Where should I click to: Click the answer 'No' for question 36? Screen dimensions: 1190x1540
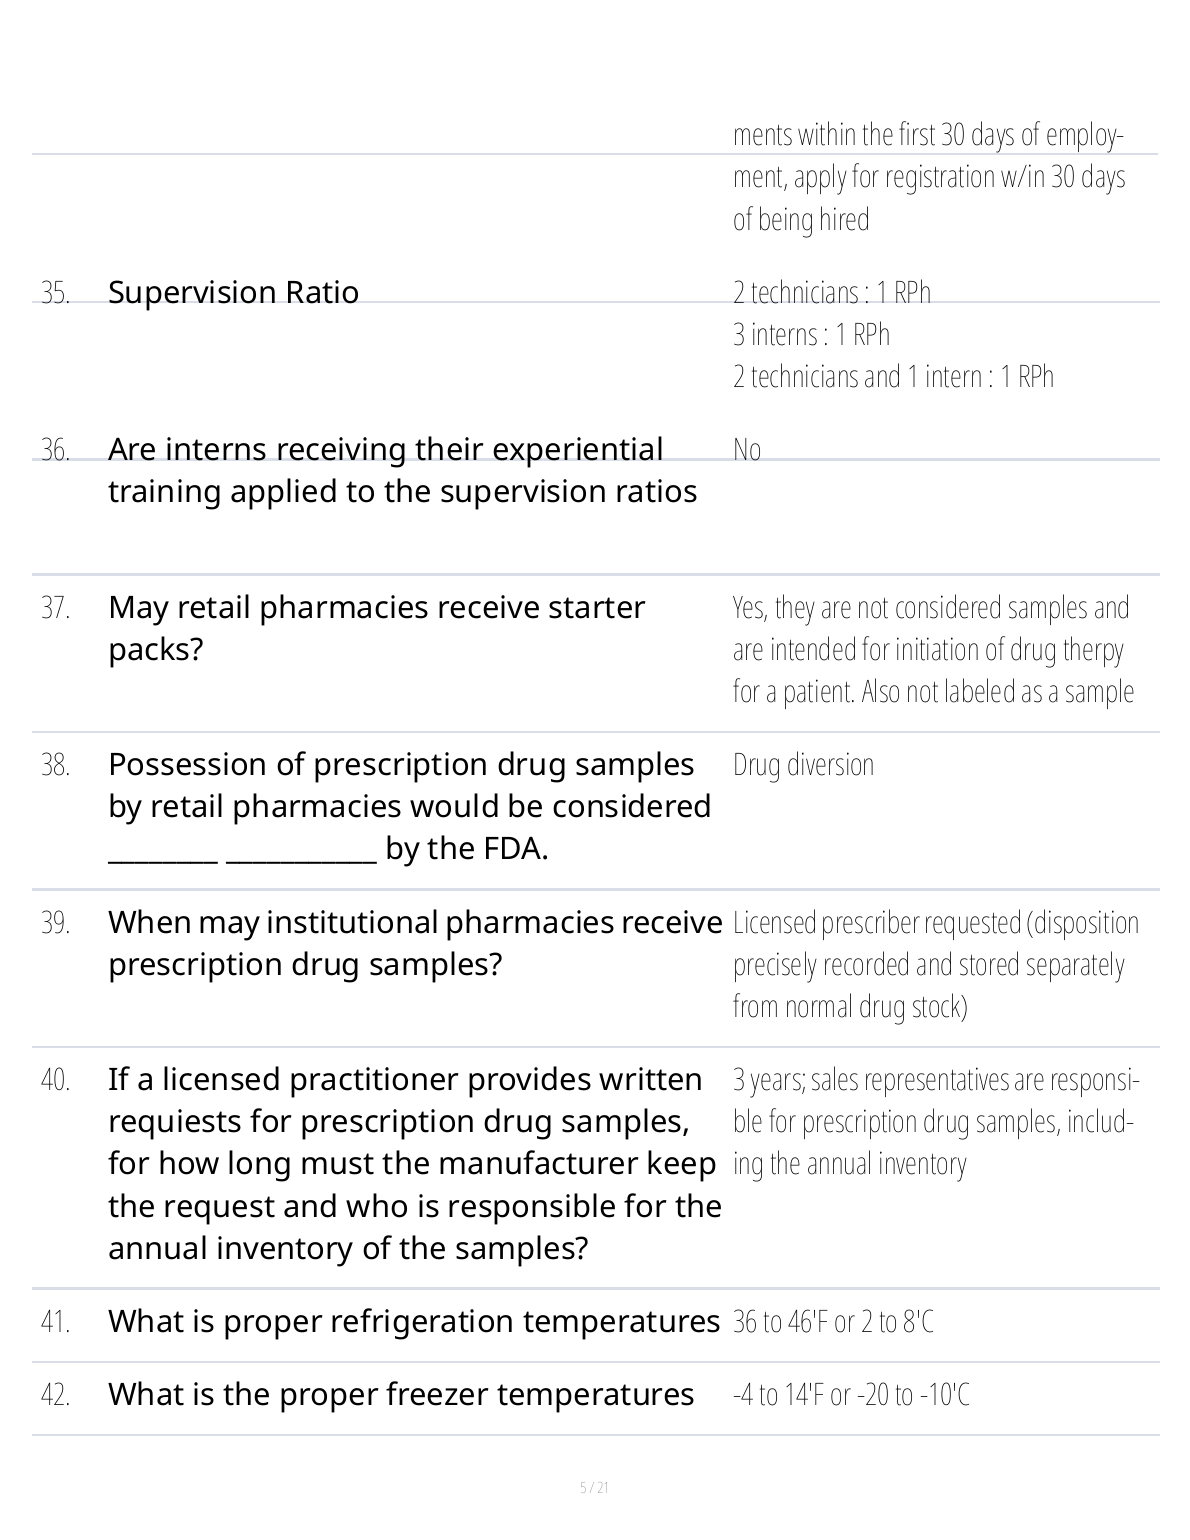pos(746,450)
